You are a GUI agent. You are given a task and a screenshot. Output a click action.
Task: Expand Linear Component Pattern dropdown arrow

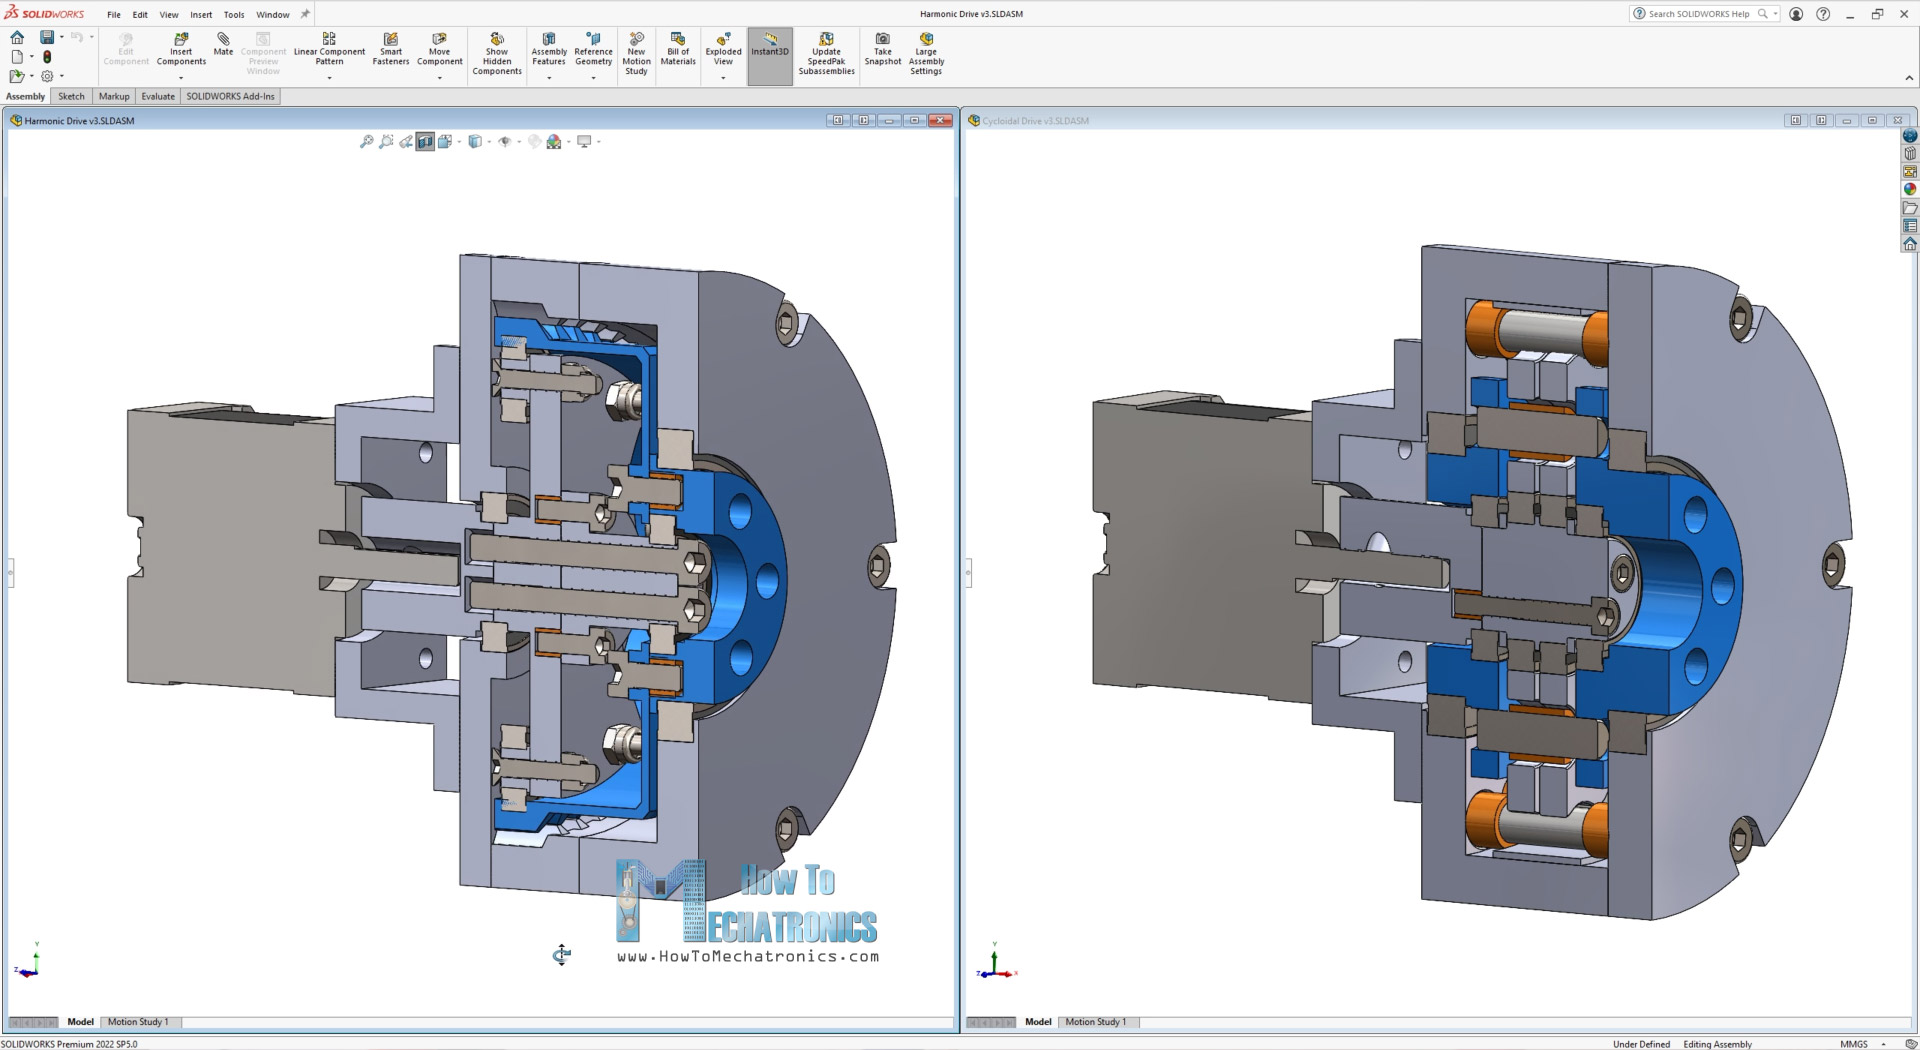click(x=329, y=78)
